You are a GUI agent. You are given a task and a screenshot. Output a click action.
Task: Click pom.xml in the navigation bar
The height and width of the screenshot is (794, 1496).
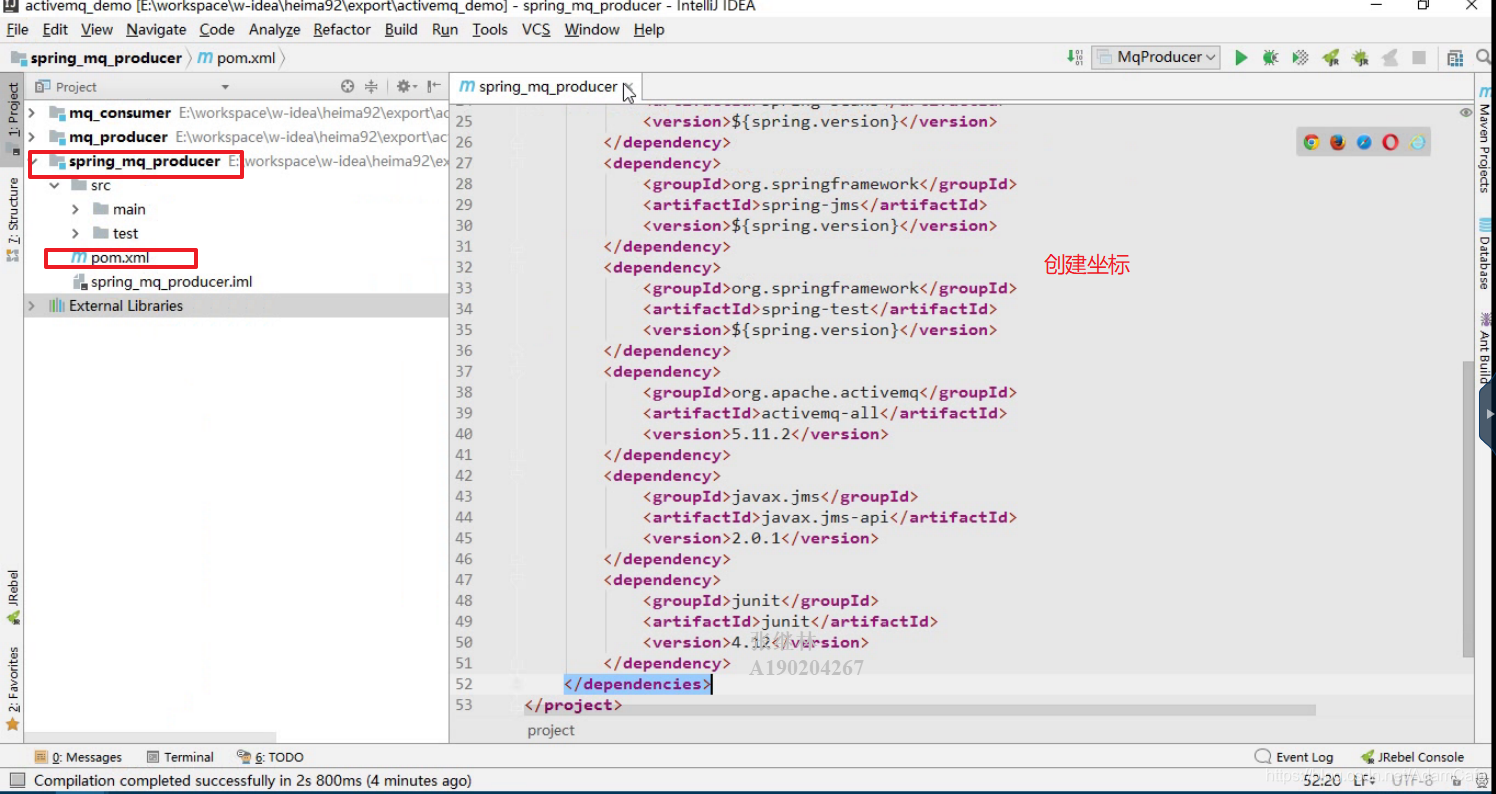click(237, 58)
